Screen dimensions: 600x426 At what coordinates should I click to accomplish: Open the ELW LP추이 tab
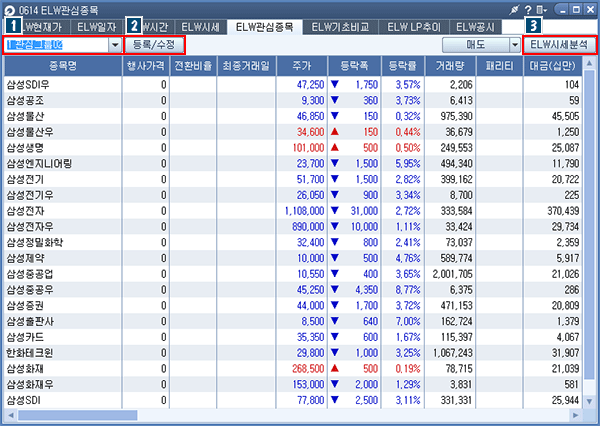click(410, 26)
